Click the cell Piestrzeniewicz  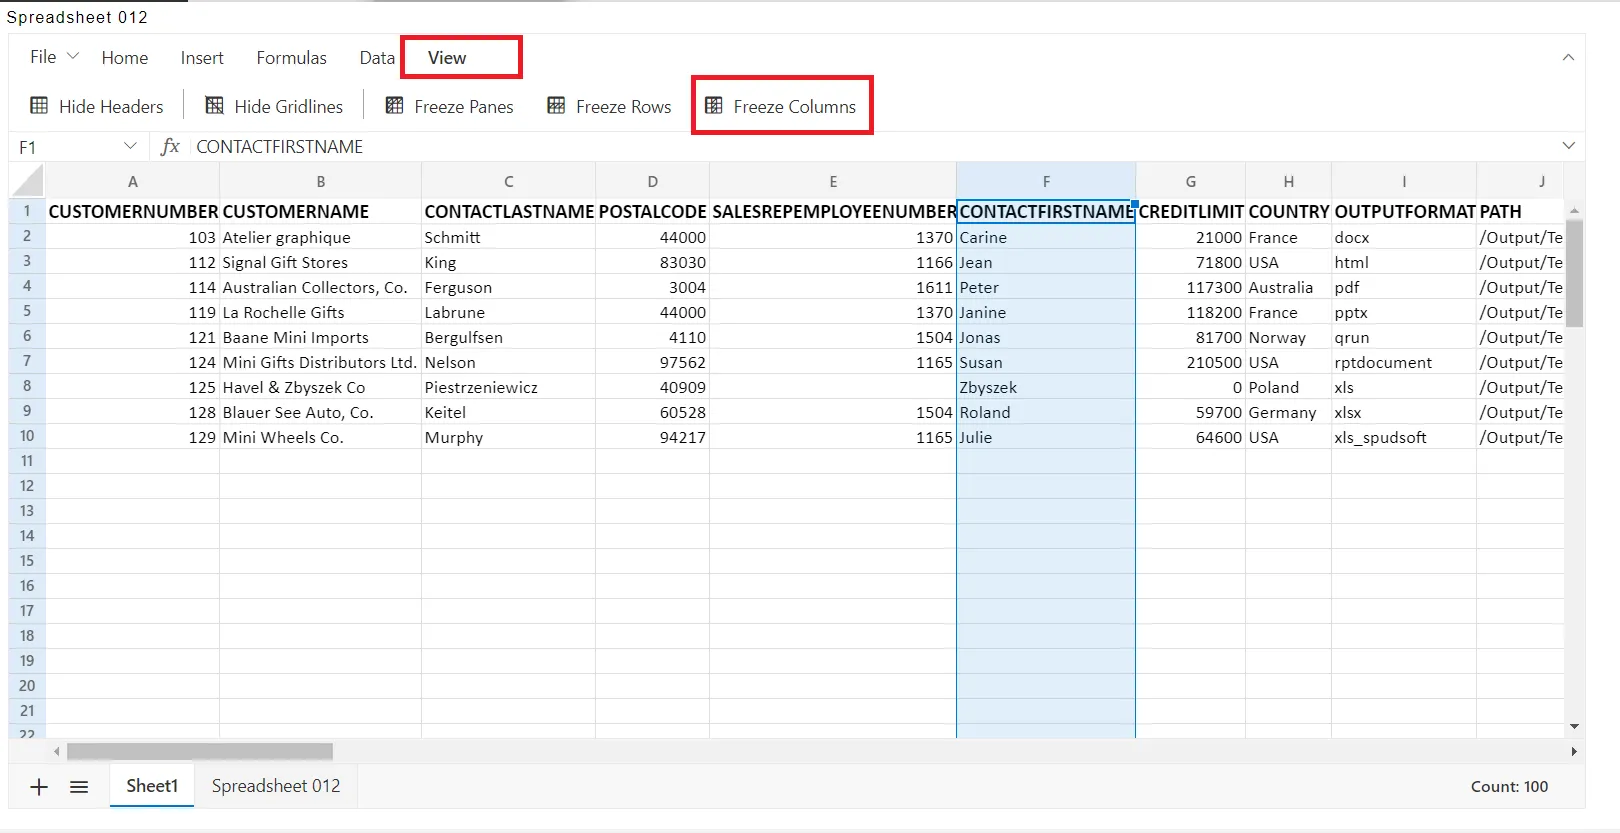(509, 387)
